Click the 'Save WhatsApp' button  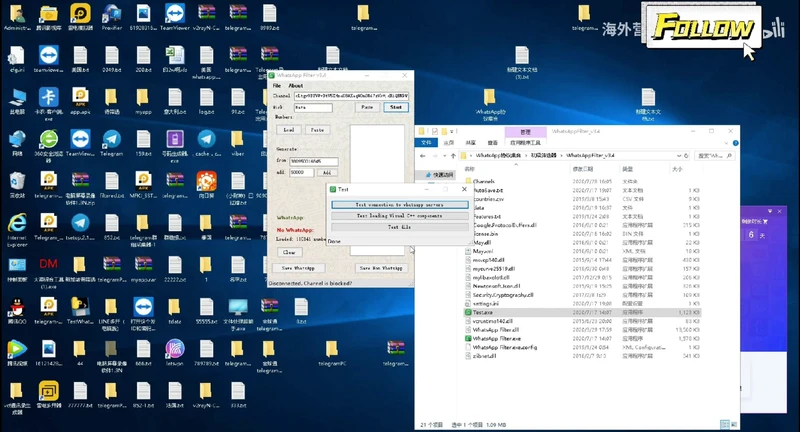click(298, 268)
